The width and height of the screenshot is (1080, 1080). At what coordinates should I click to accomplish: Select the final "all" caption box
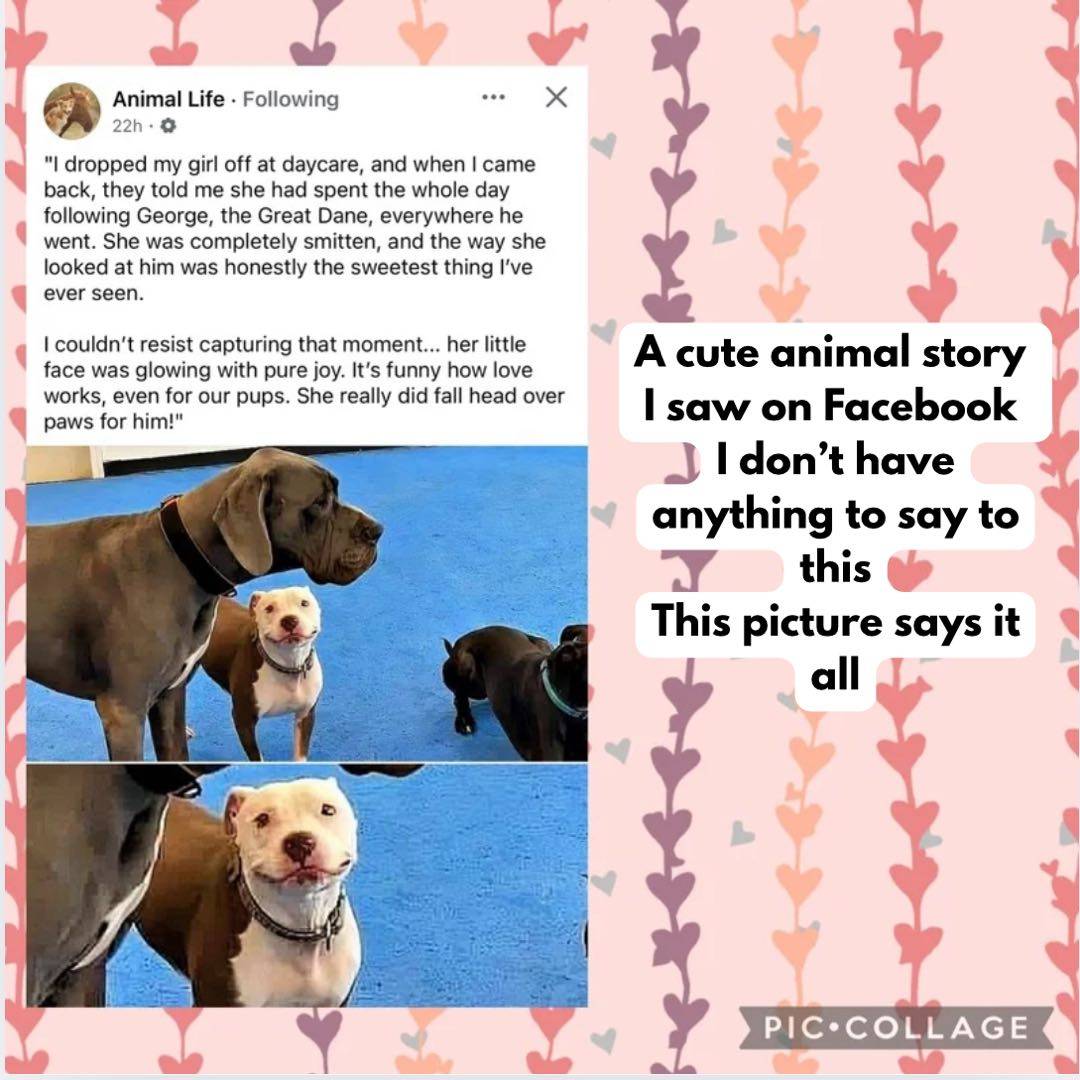point(835,674)
